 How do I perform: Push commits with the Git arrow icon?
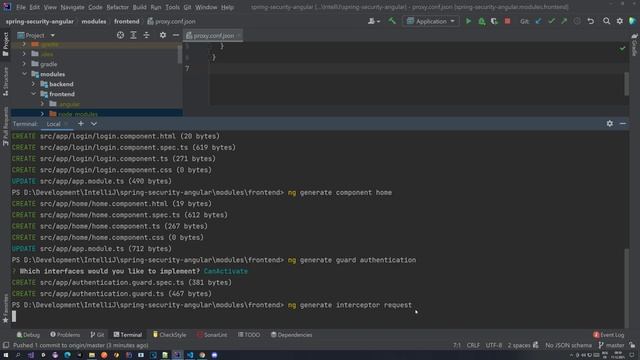coord(564,21)
